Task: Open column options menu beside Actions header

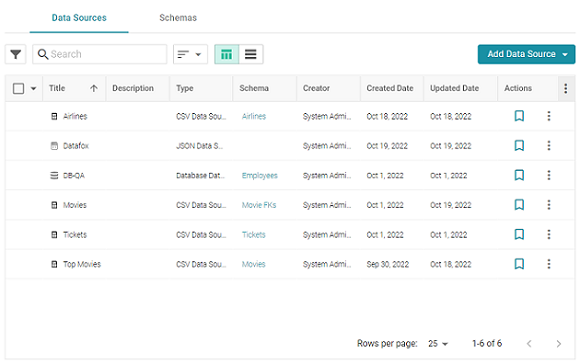Action: click(x=565, y=88)
